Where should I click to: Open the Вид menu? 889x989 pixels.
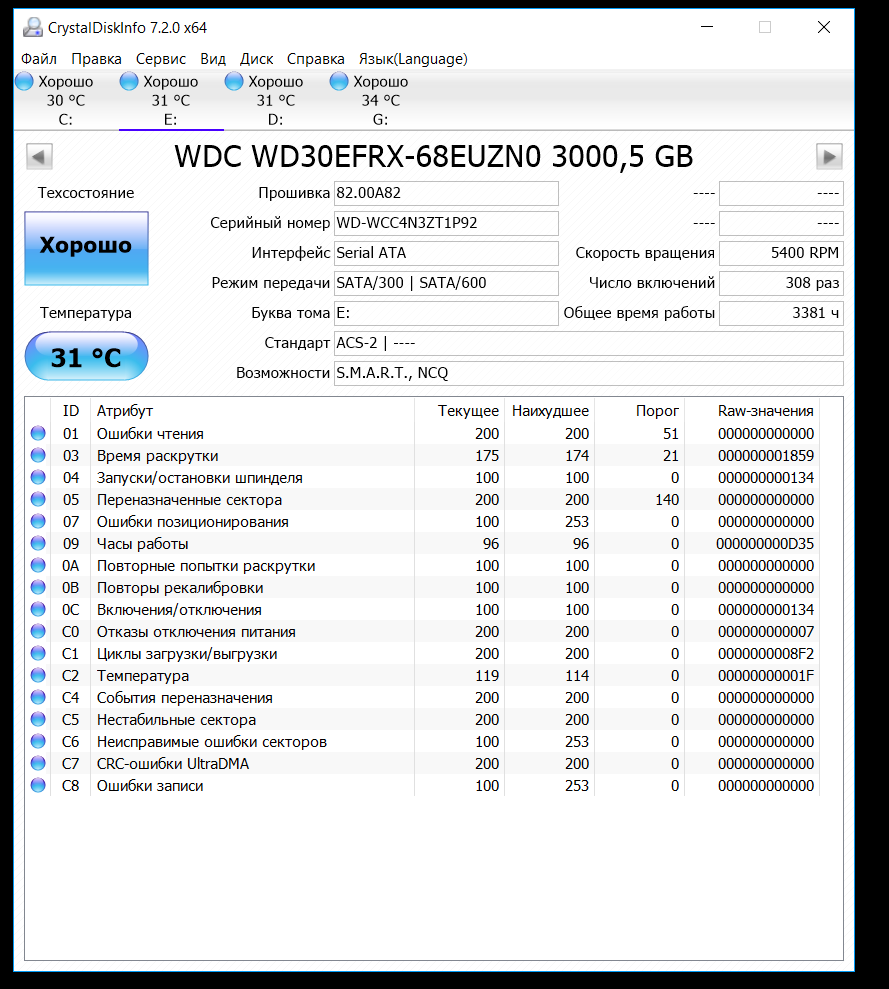point(213,59)
